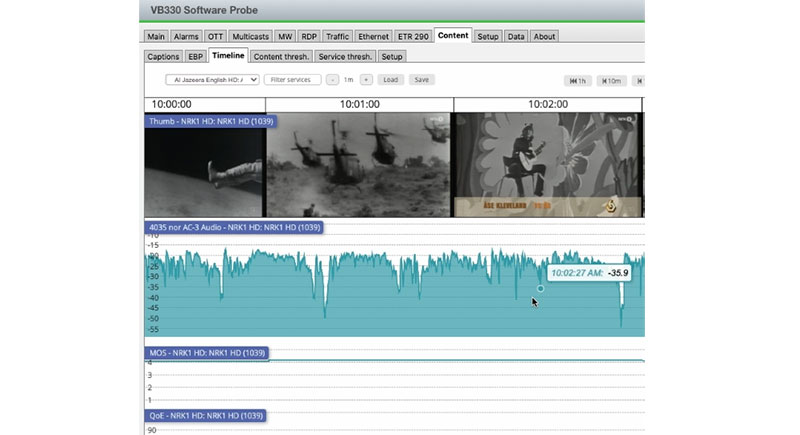Click the Thumb - NRK1 HD track label

[211, 121]
